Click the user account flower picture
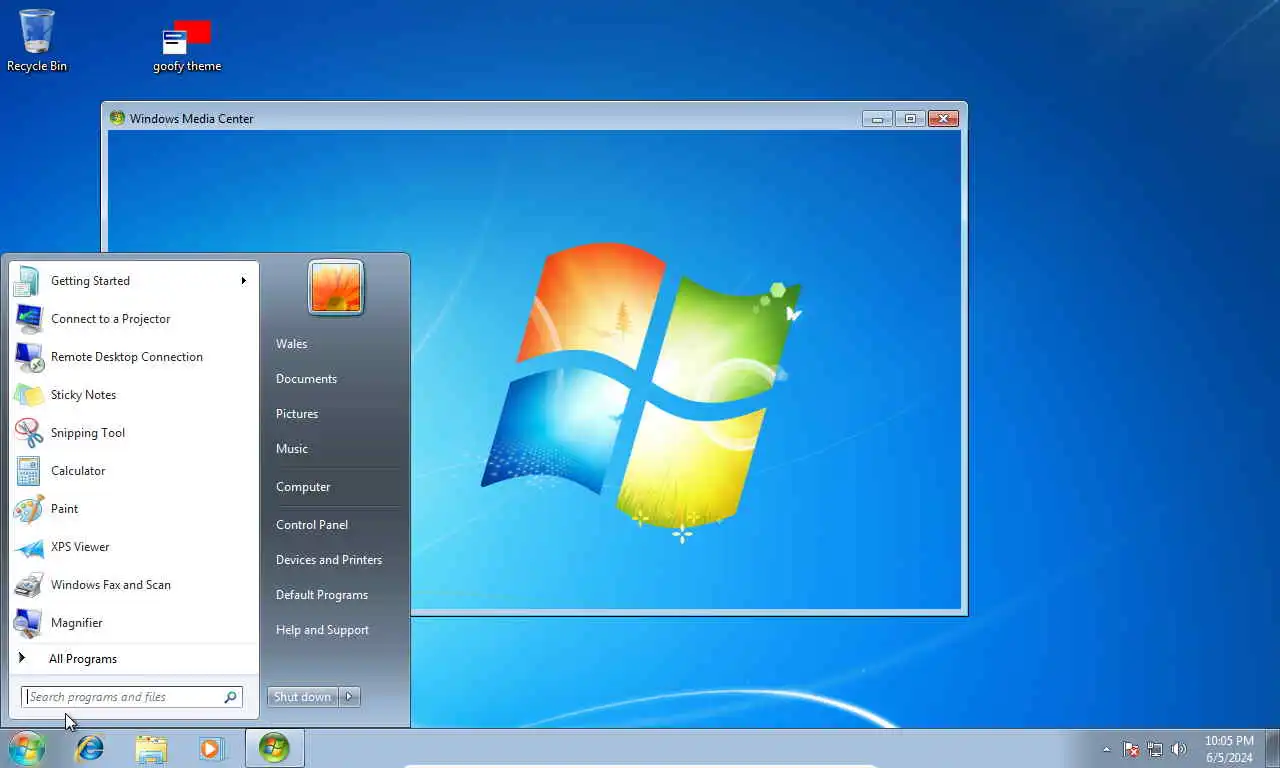The height and width of the screenshot is (768, 1280). point(336,288)
